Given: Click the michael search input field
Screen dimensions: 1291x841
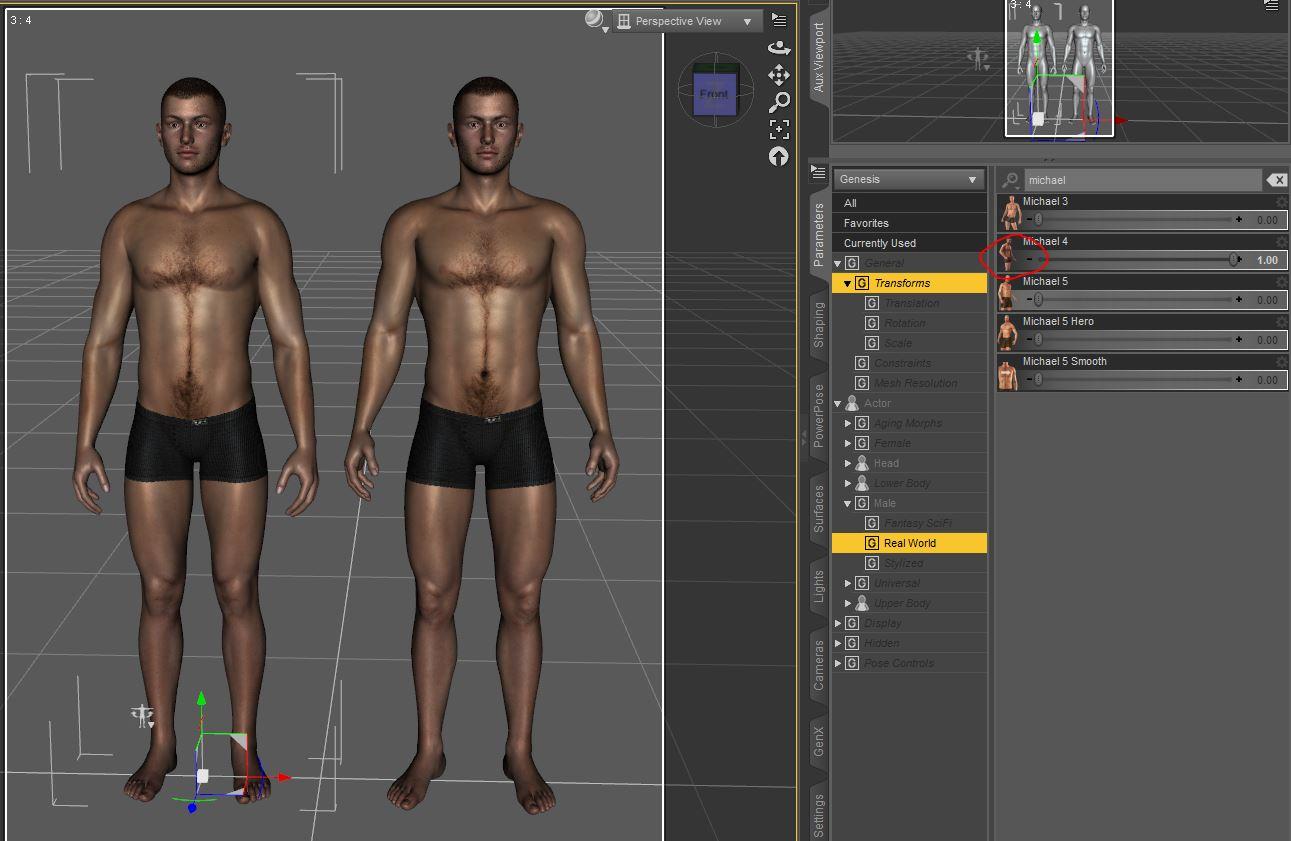Looking at the screenshot, I should [x=1142, y=180].
